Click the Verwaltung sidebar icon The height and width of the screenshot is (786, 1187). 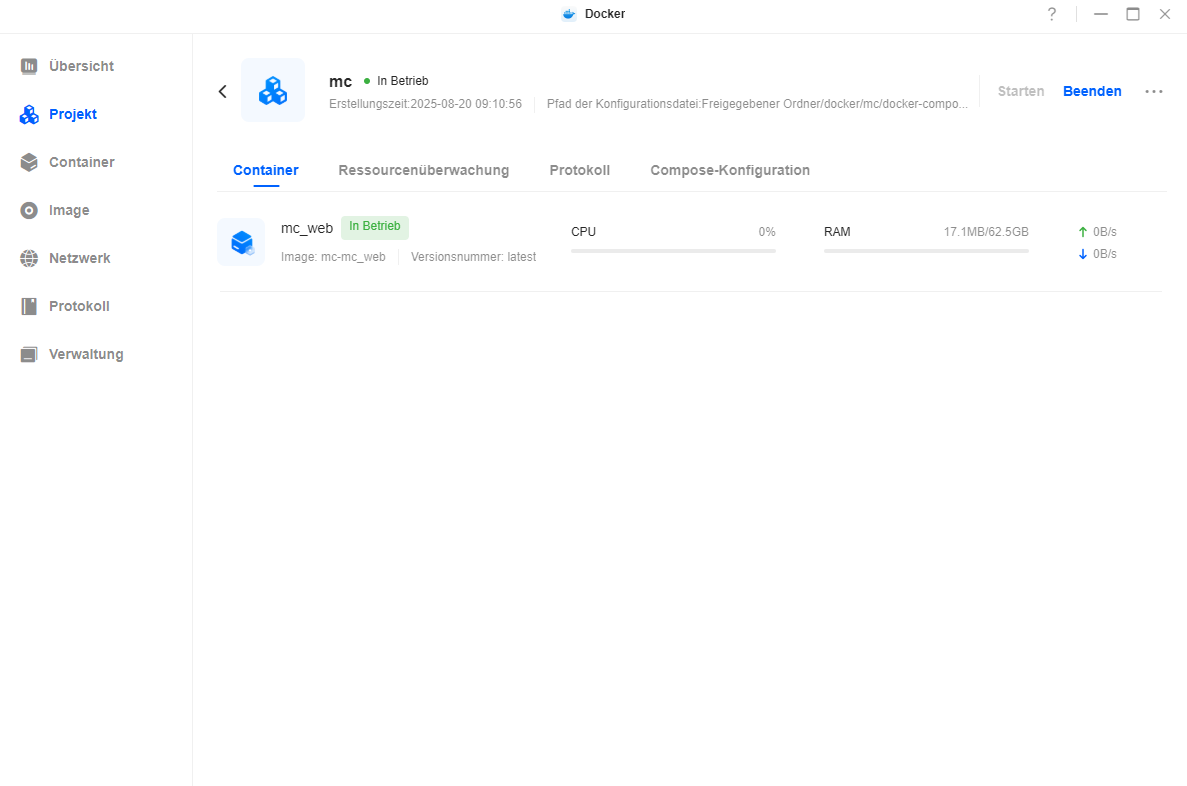coord(29,354)
